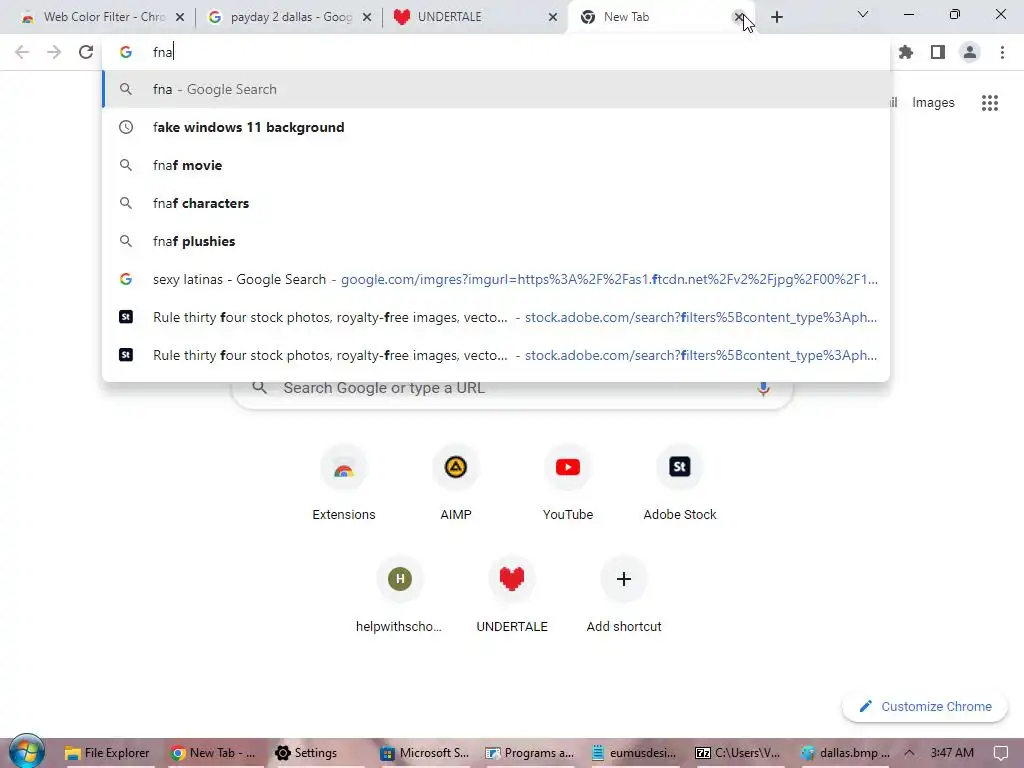Screen dimensions: 1024x768
Task: Open File Explorer in the taskbar
Action: 108,753
